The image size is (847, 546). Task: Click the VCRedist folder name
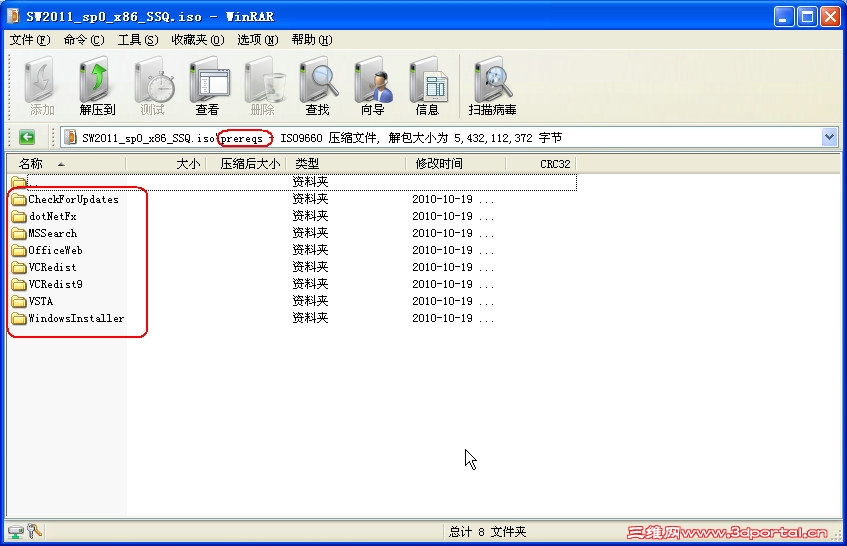point(52,267)
